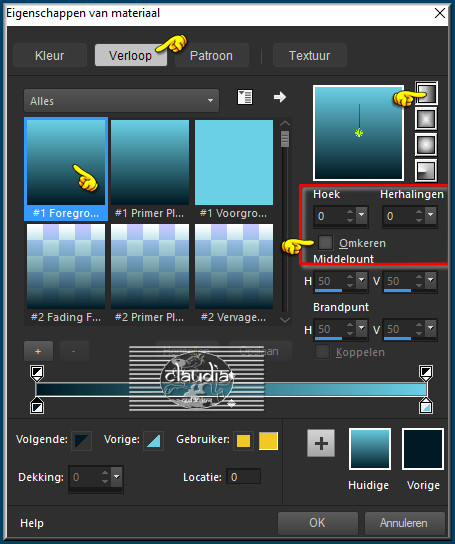Switch to the Textuur tab

pos(310,55)
